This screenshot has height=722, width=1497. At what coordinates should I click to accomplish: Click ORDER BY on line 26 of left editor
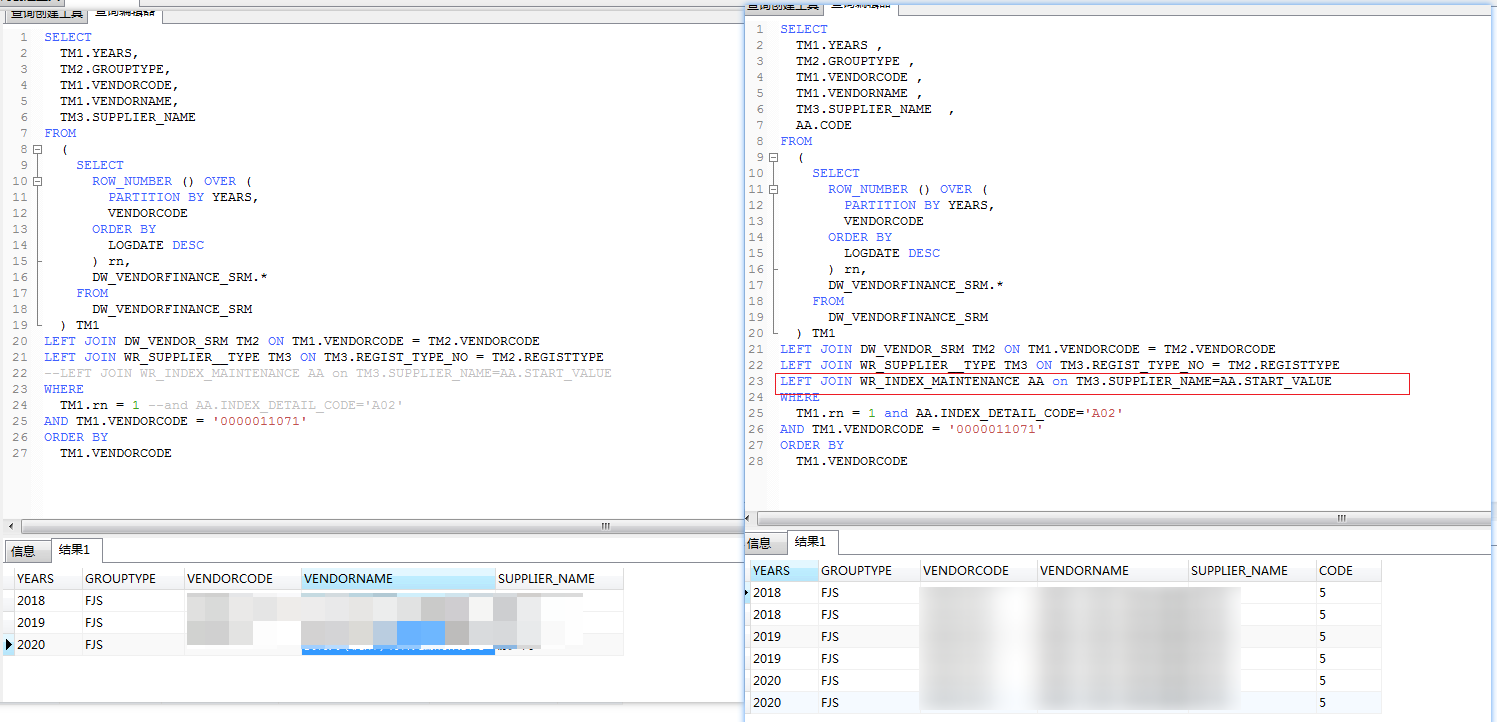[76, 437]
